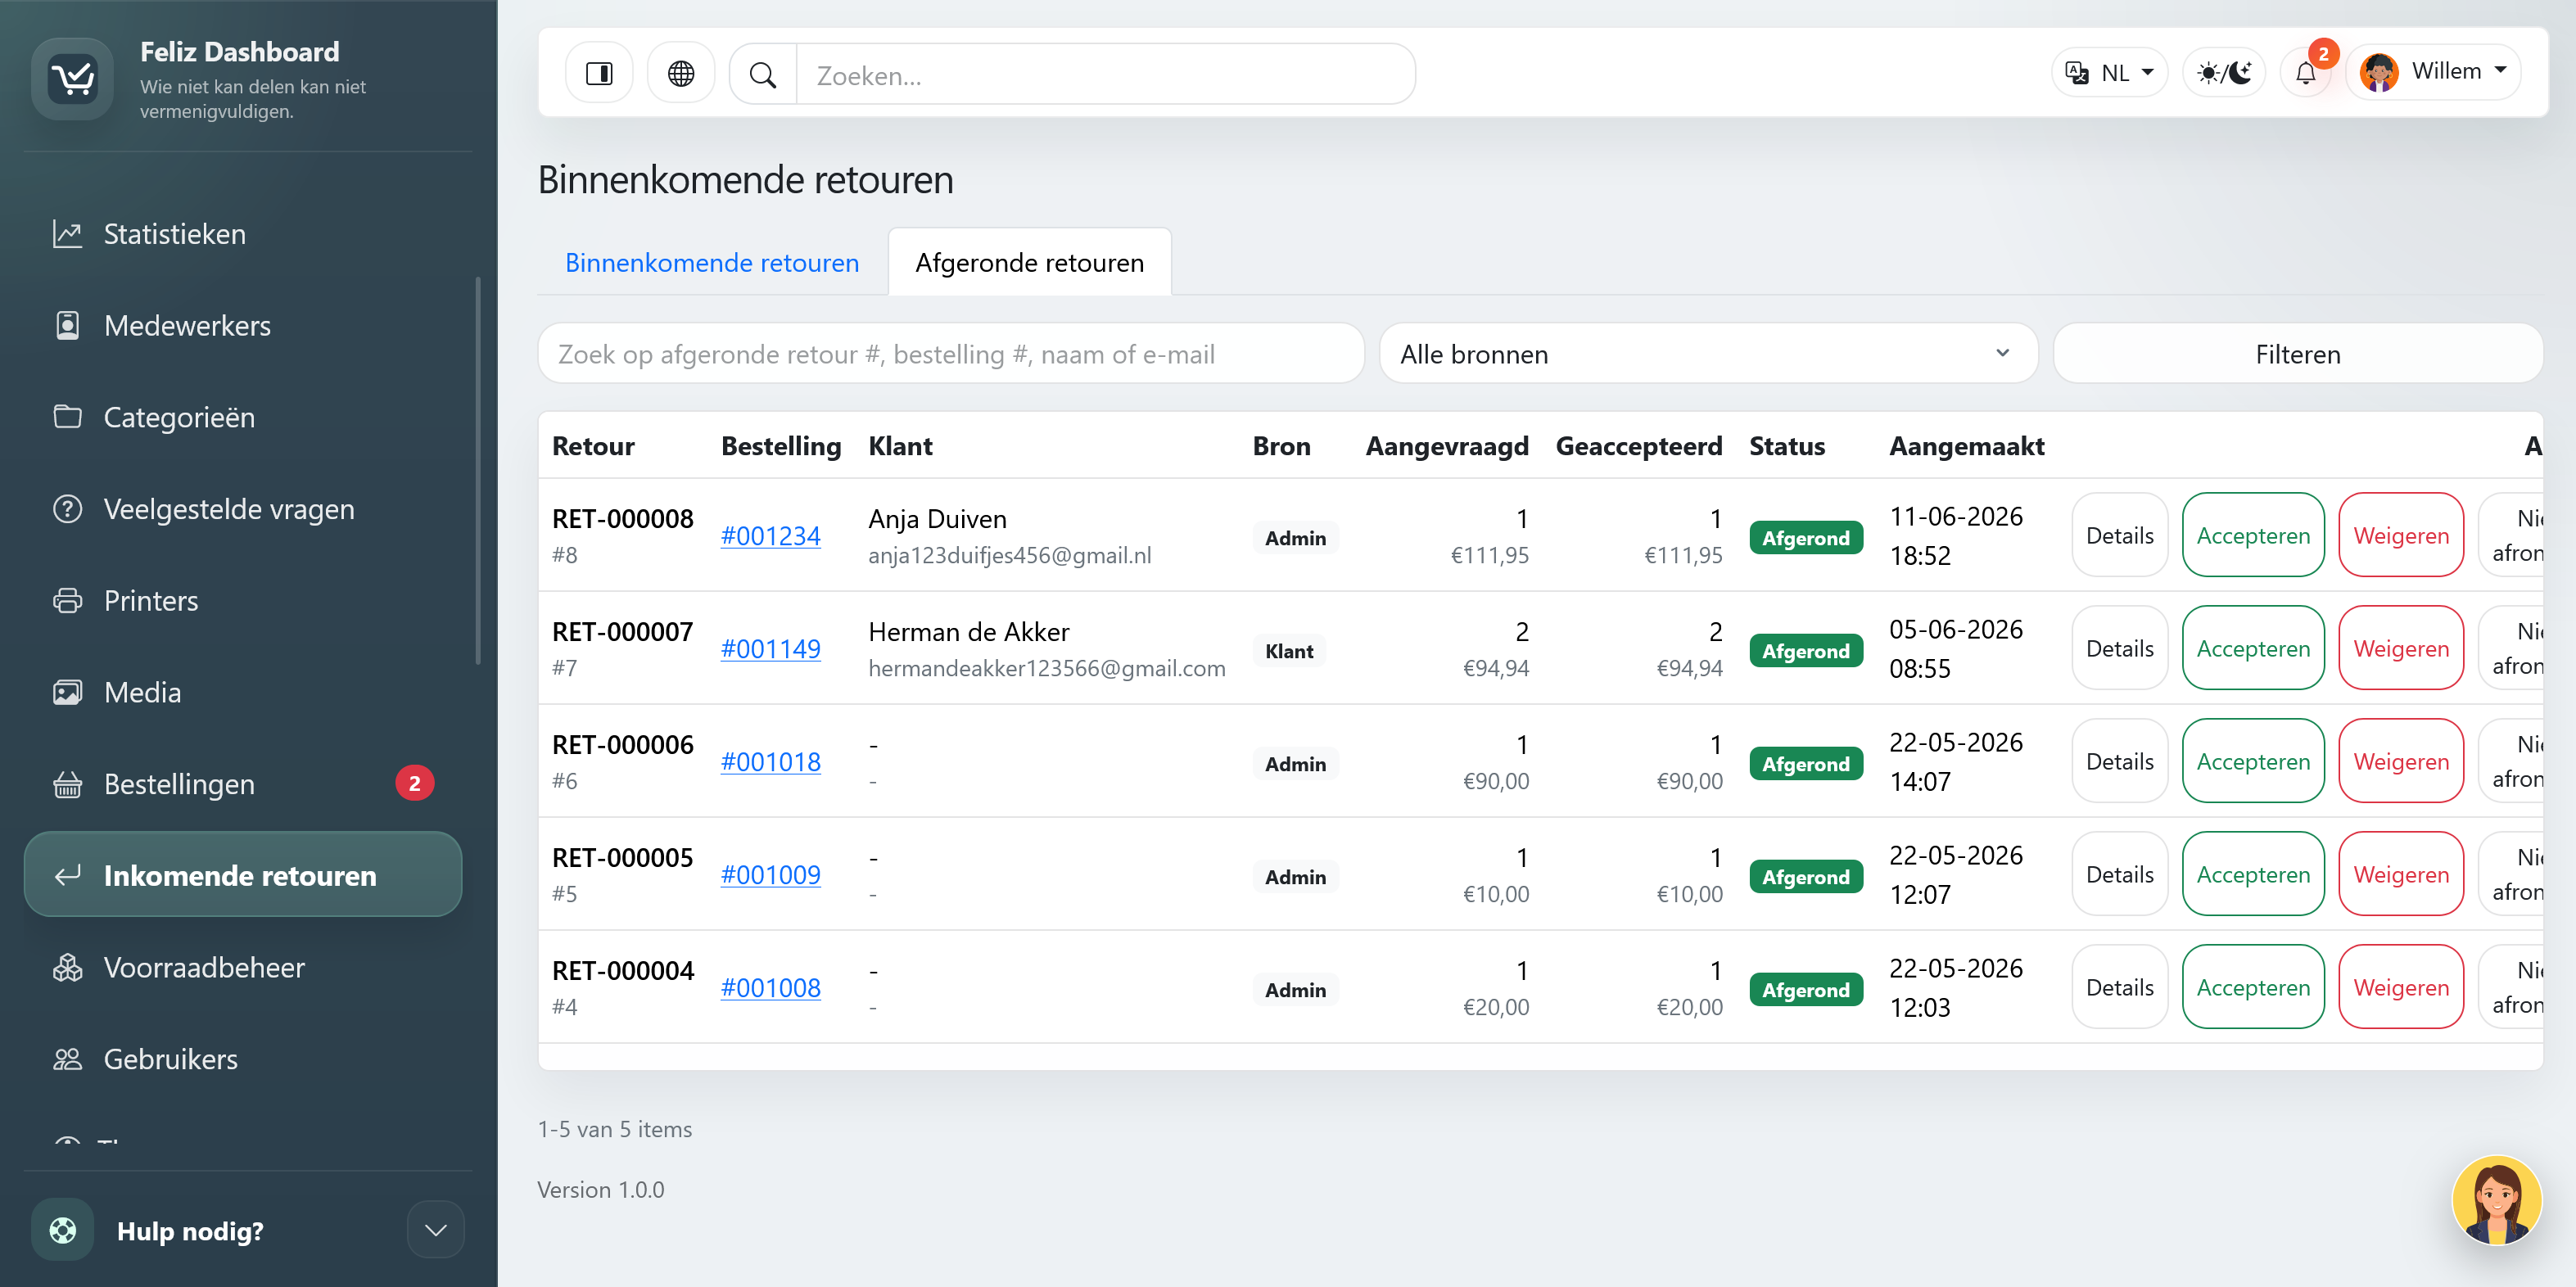Open order link #001008
The image size is (2576, 1287).
pos(770,988)
